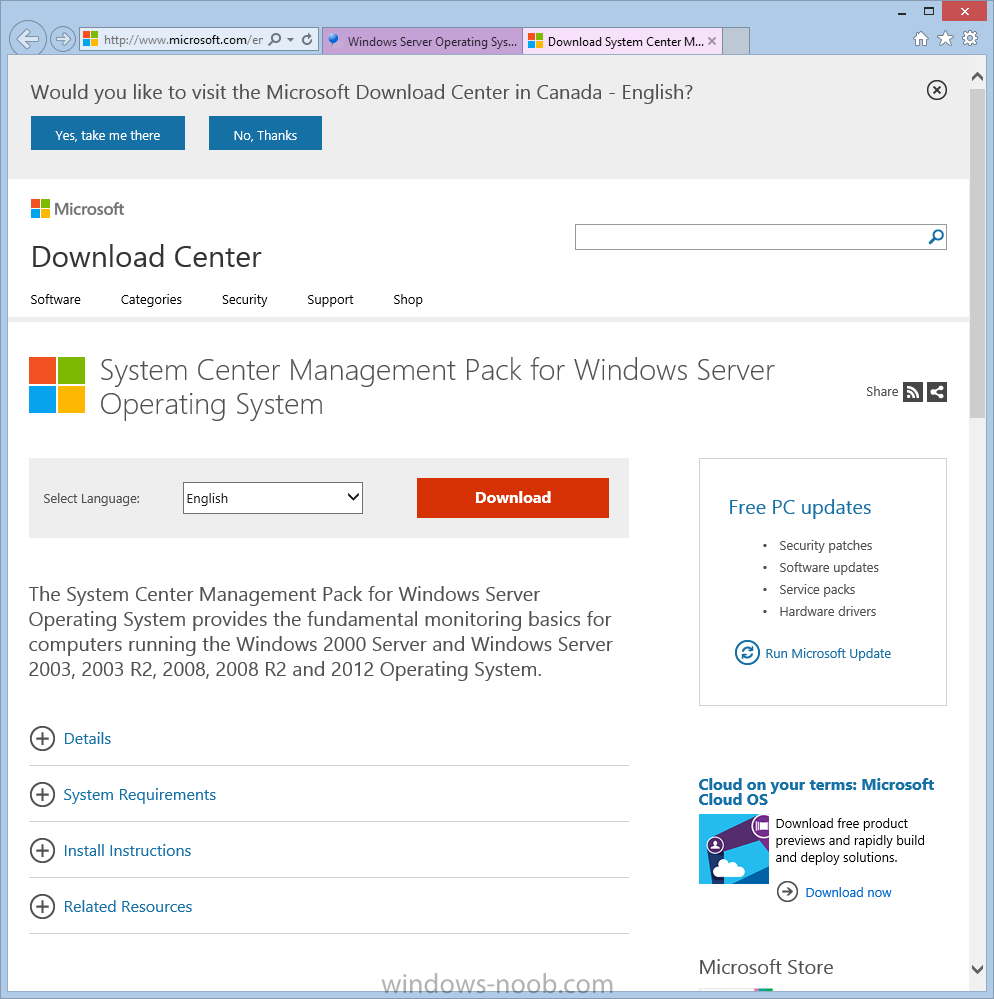Open Cloud on your terms heading link
Viewport: 994px width, 999px height.
point(816,792)
